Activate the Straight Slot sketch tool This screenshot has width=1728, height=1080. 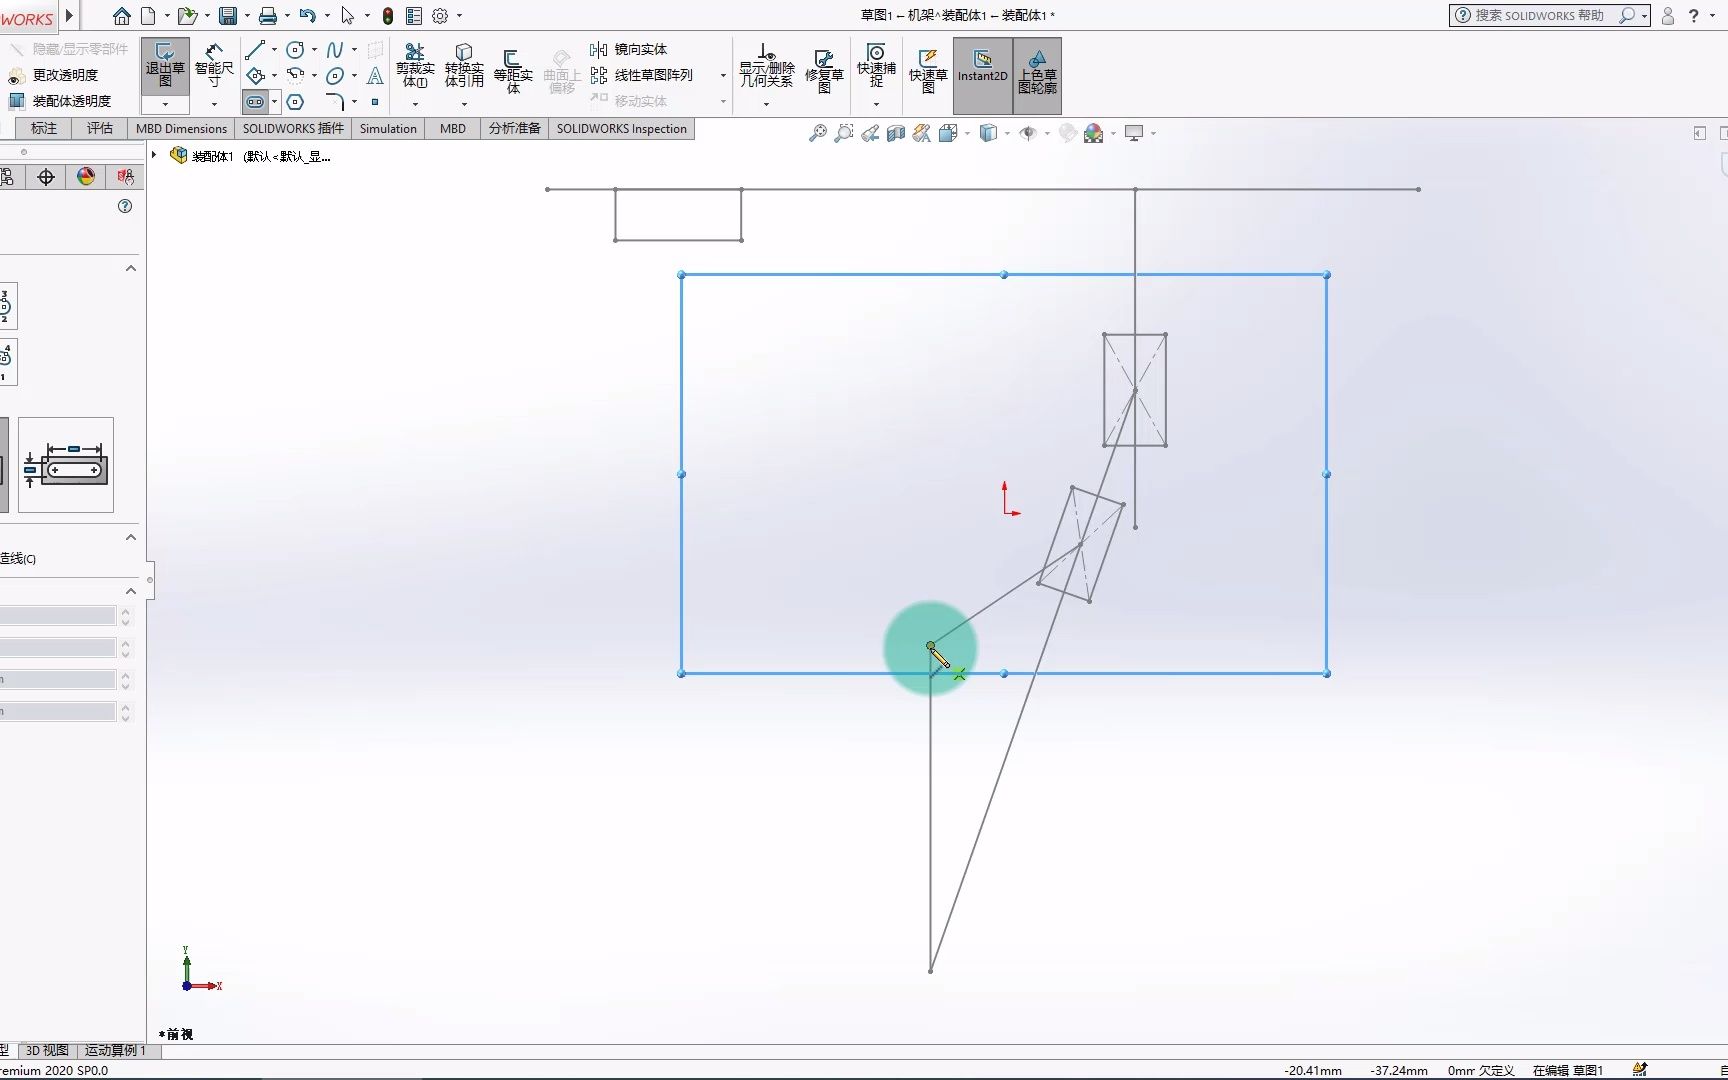pos(255,101)
